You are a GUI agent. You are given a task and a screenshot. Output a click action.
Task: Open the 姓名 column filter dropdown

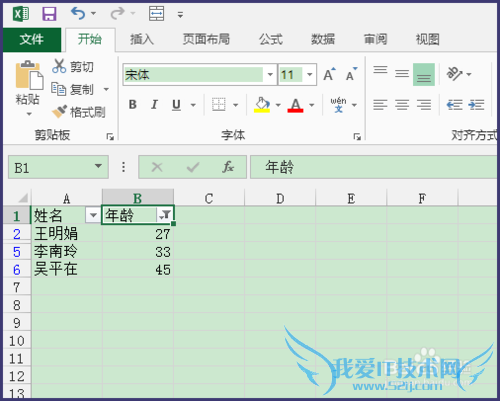[x=93, y=215]
